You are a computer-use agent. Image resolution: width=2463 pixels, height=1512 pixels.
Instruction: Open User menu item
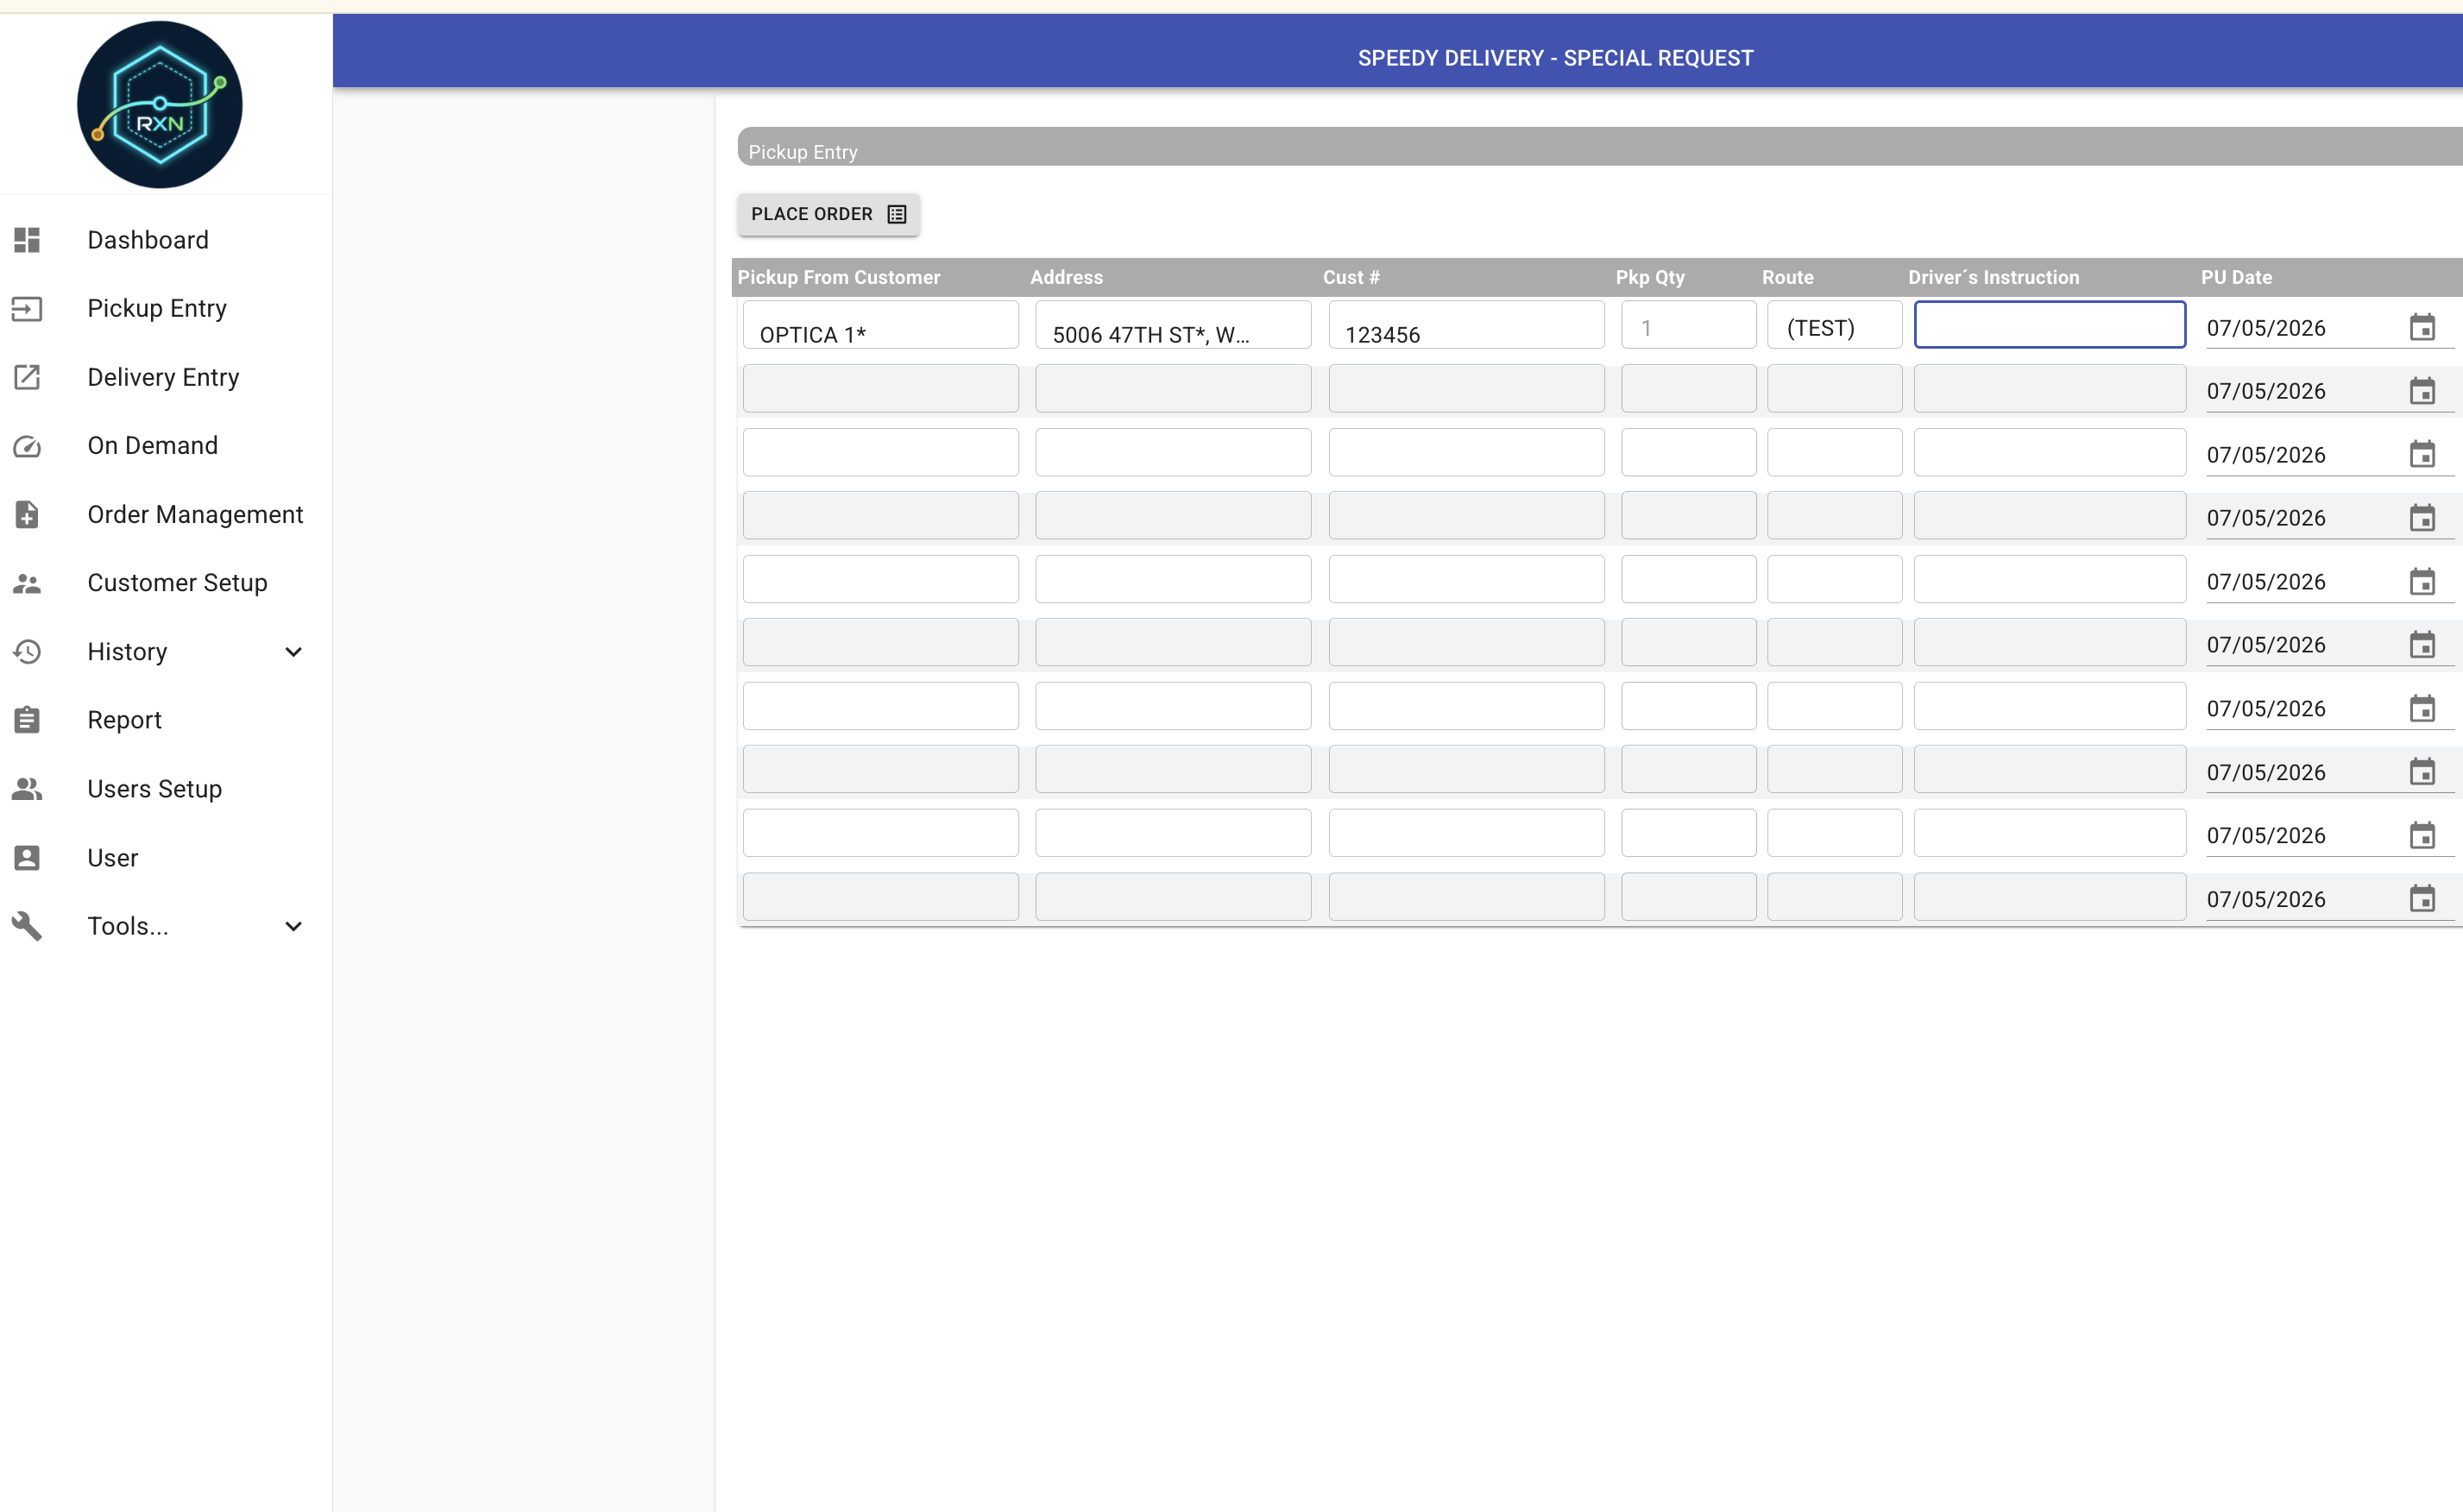112,858
